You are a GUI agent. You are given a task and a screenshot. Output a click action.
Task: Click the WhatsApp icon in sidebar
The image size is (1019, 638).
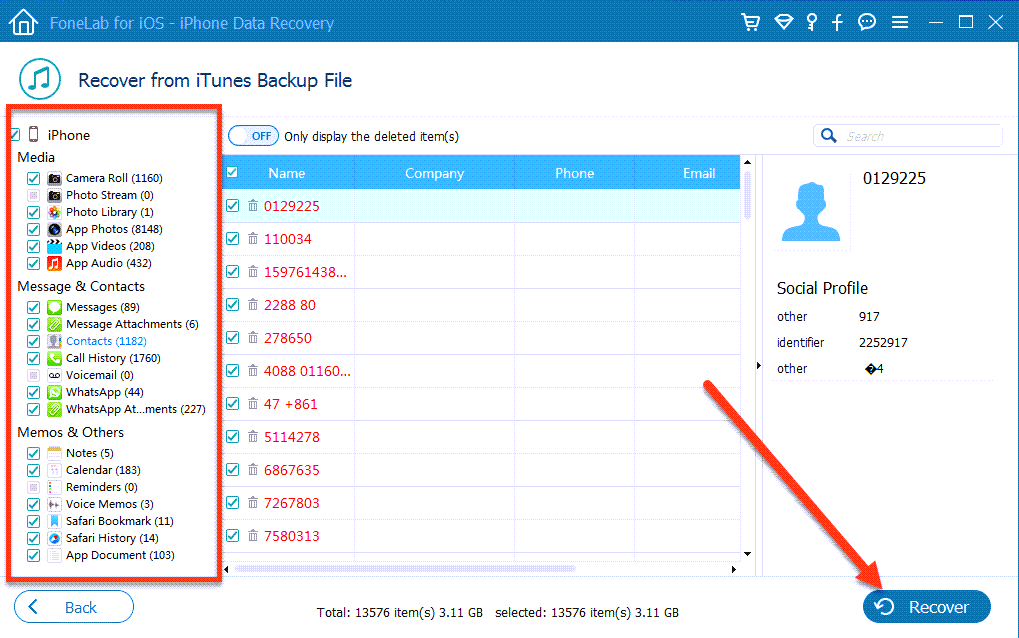(x=55, y=392)
